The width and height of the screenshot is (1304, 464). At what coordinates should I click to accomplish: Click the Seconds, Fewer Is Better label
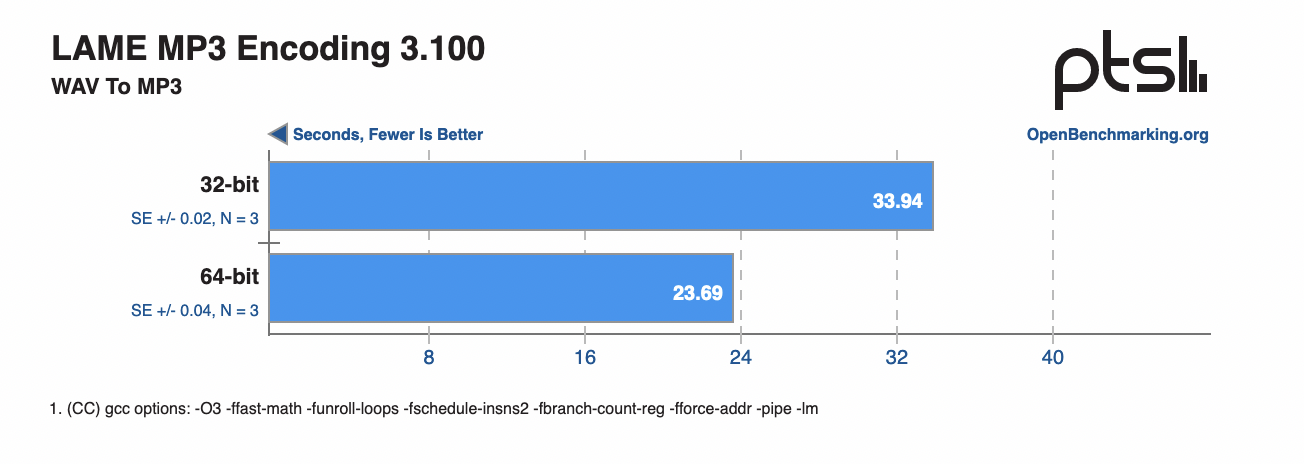(388, 134)
